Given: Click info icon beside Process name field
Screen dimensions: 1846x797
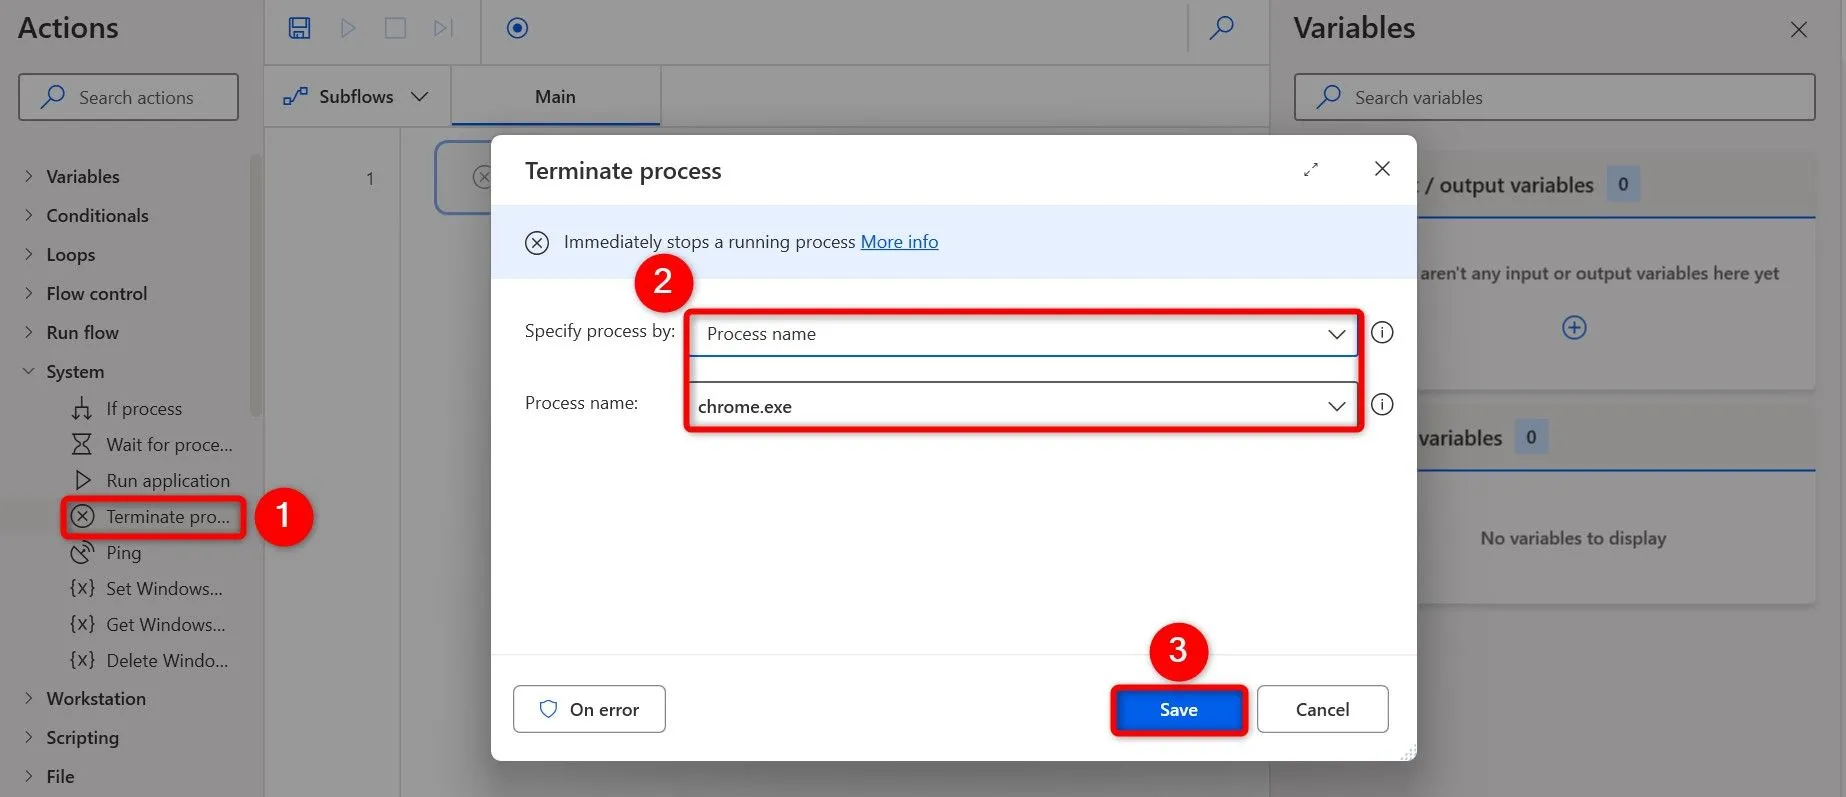Looking at the screenshot, I should coord(1382,405).
